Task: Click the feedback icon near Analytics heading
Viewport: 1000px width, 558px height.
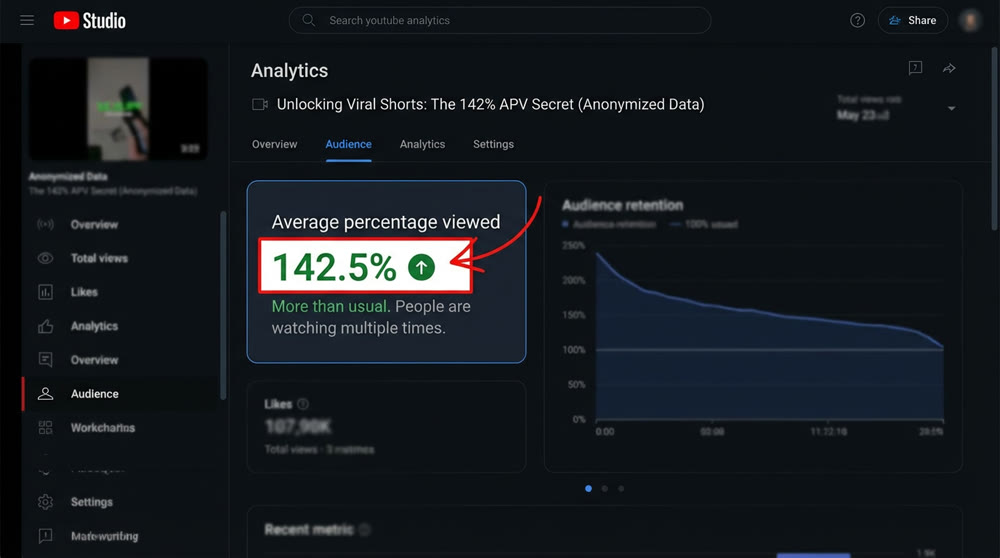Action: 915,68
